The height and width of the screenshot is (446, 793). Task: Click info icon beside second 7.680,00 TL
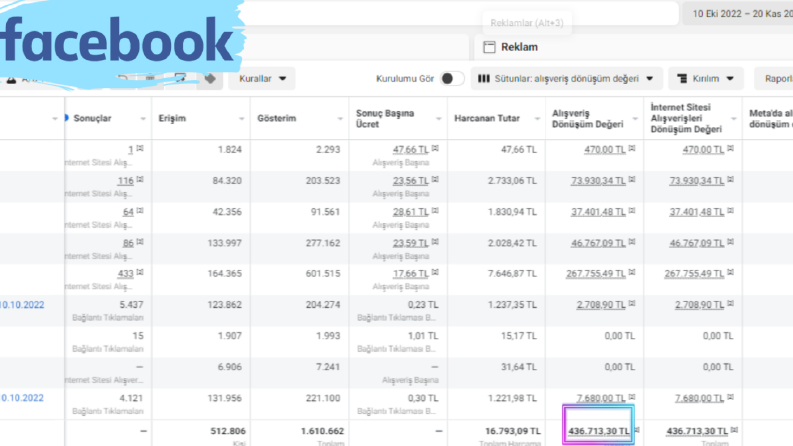[731, 397]
